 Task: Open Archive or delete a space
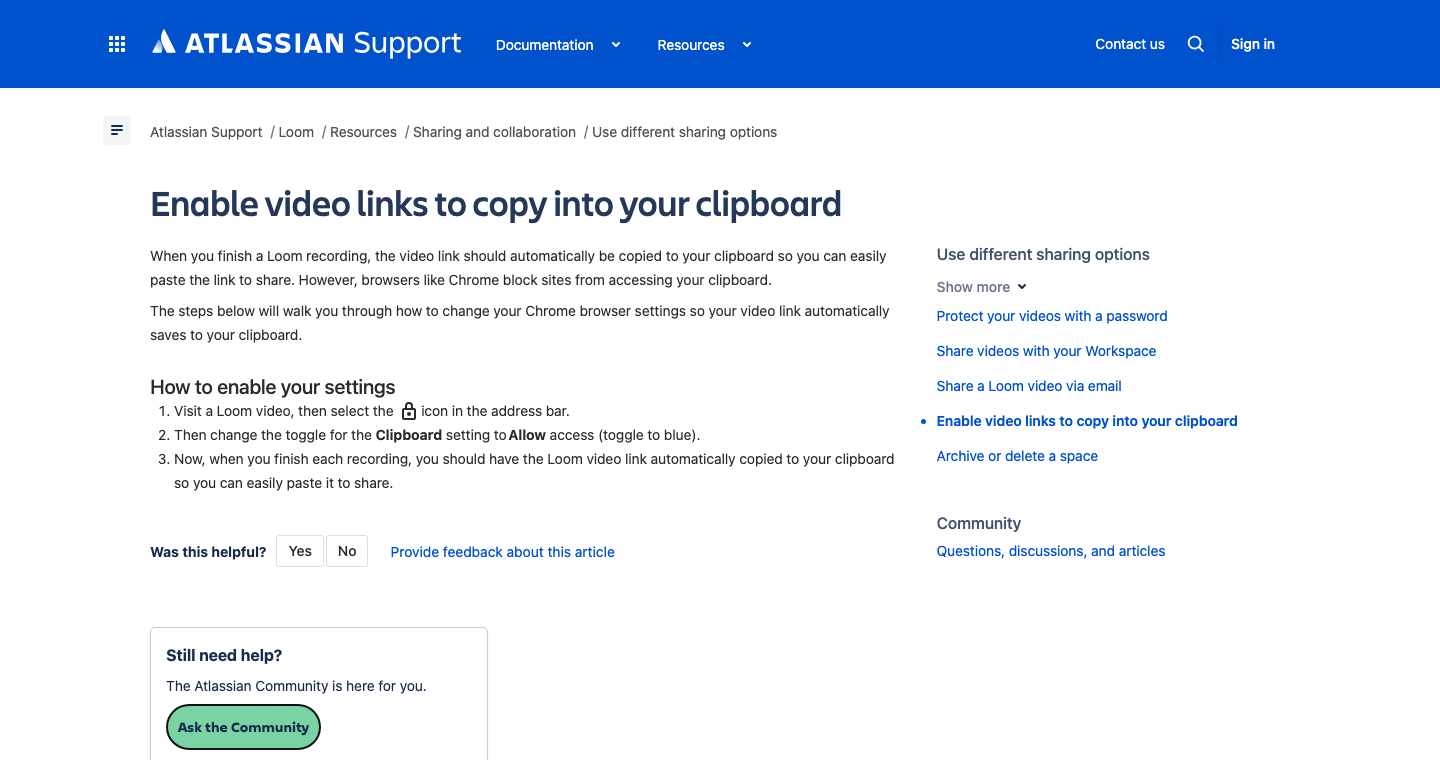[x=1017, y=456]
